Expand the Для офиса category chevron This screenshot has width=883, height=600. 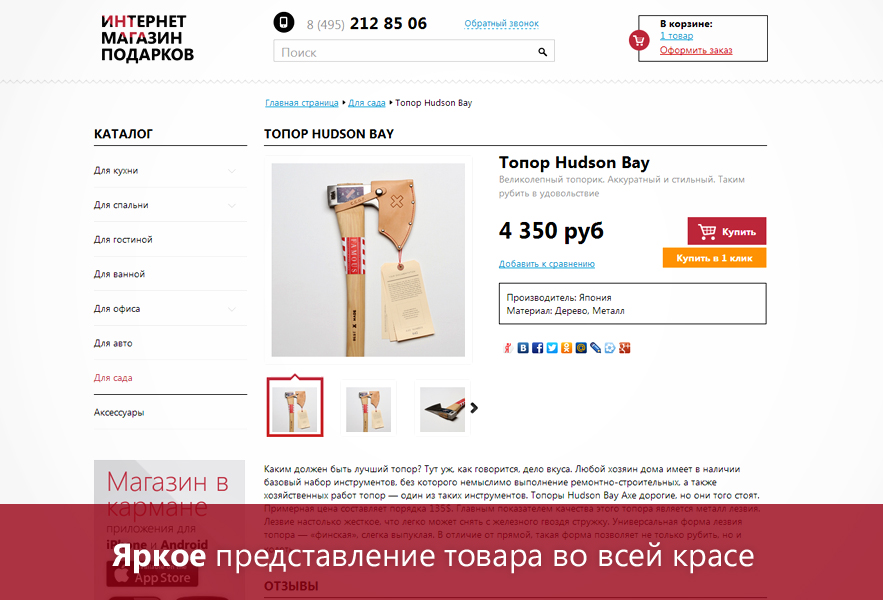pos(231,309)
